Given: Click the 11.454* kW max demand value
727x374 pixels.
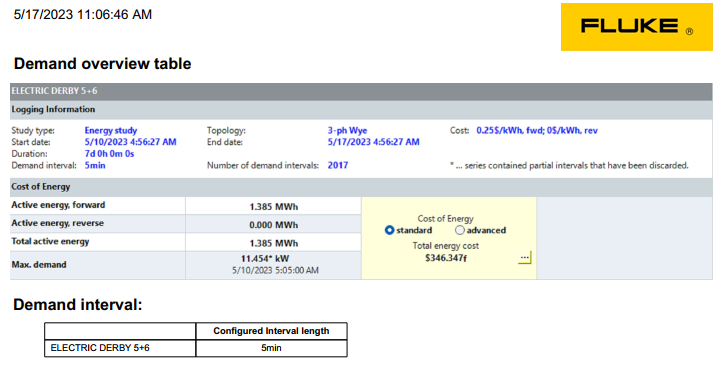Looking at the screenshot, I should click(x=265, y=259).
